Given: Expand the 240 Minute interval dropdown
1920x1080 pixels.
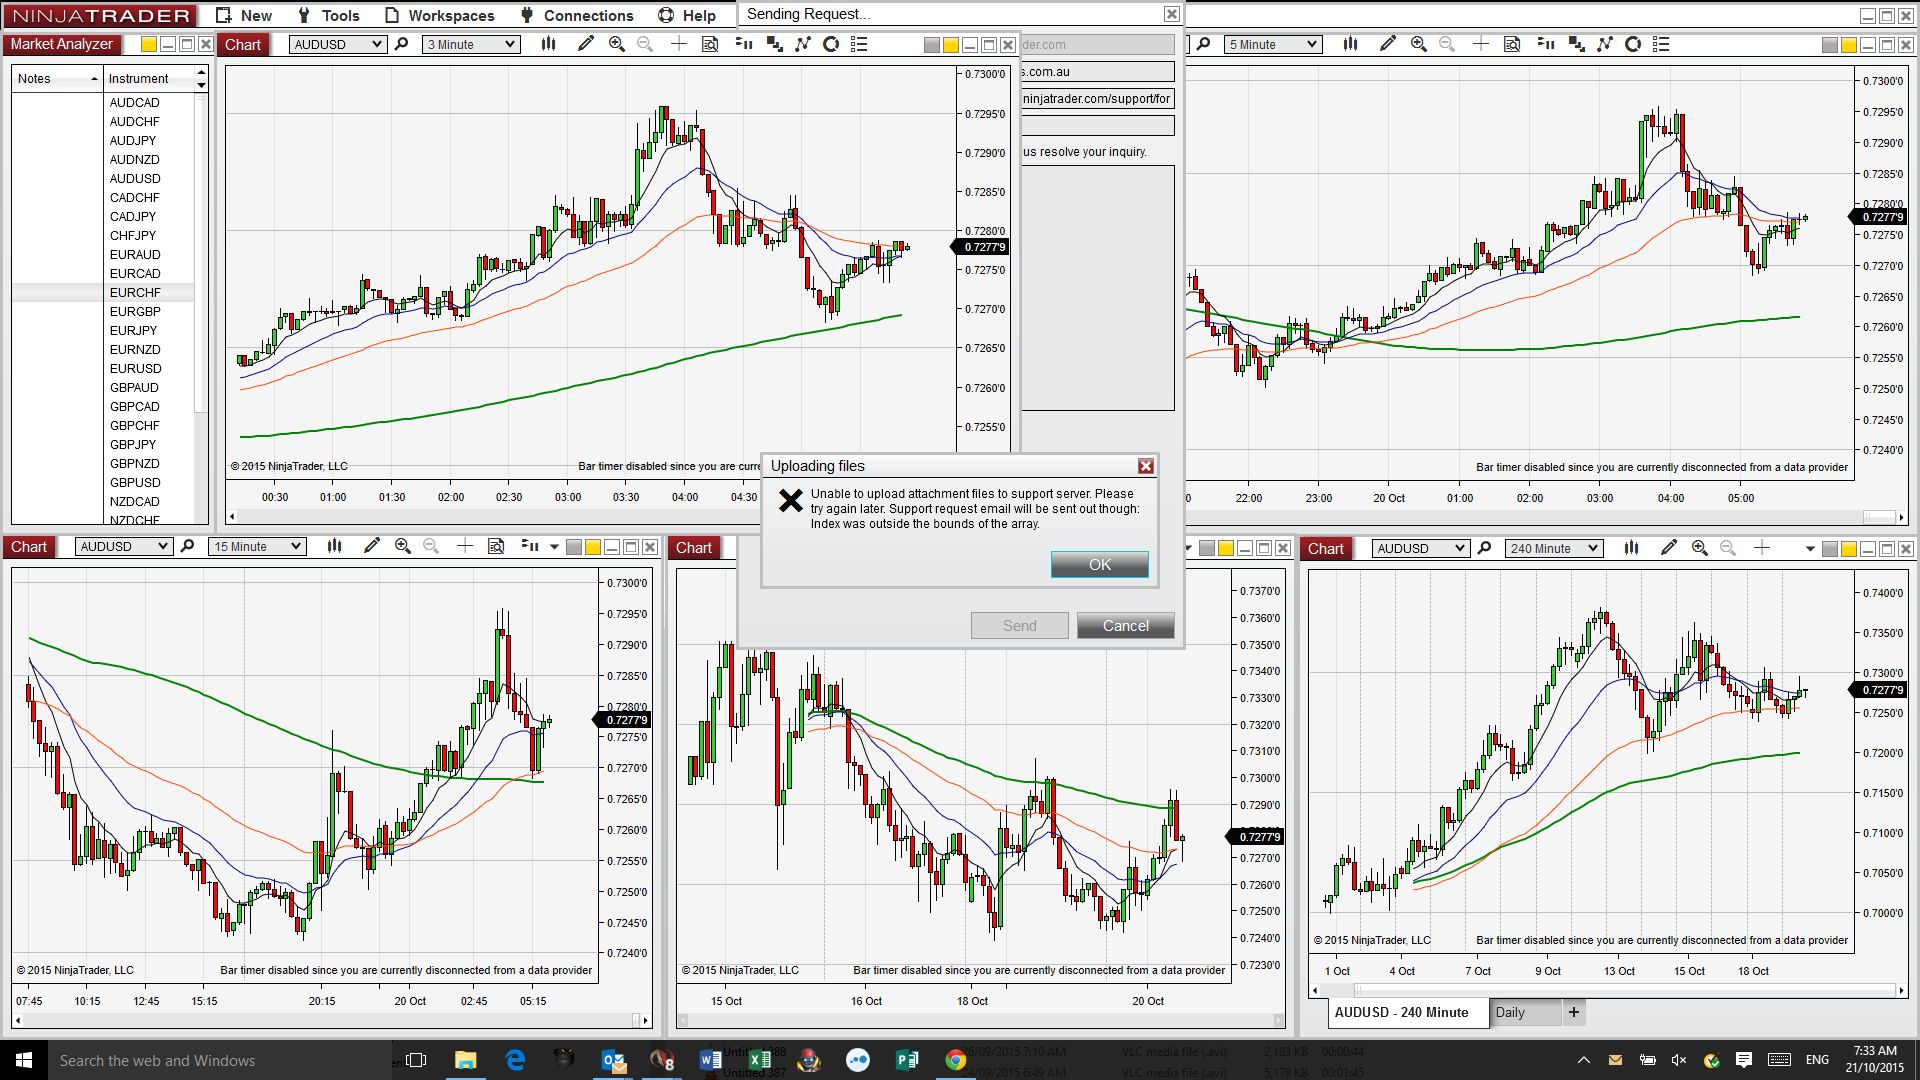Looking at the screenshot, I should [1594, 548].
